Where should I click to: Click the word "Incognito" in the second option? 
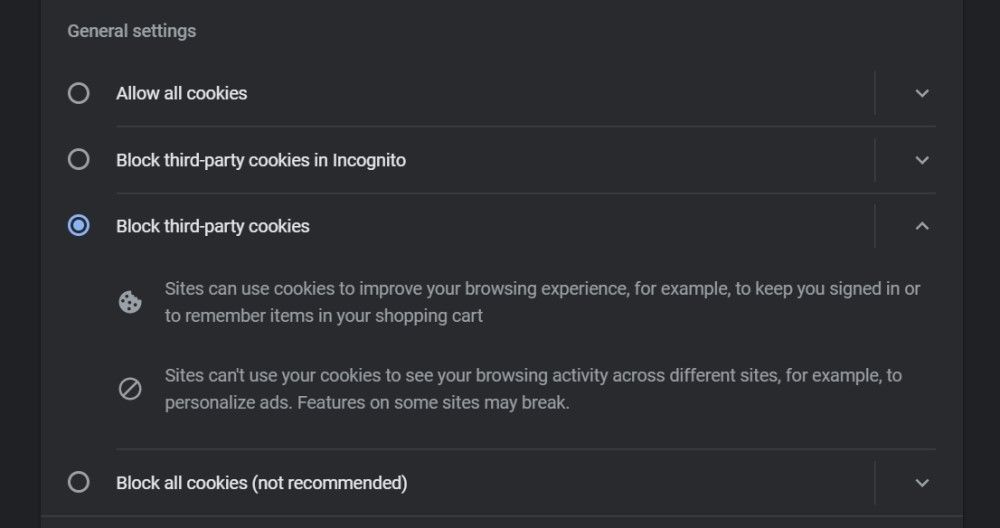coord(368,160)
